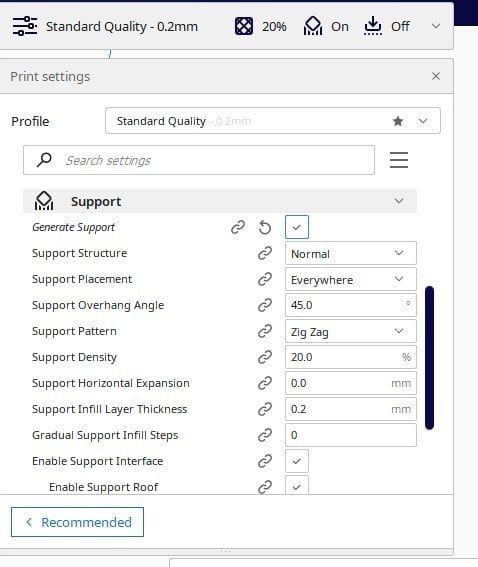Click the Search settings field

[x=199, y=160]
